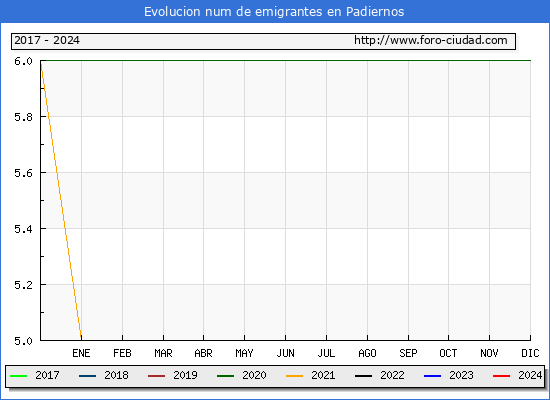Click the 5.4 y-axis value label
The height and width of the screenshot is (400, 550).
(23, 229)
